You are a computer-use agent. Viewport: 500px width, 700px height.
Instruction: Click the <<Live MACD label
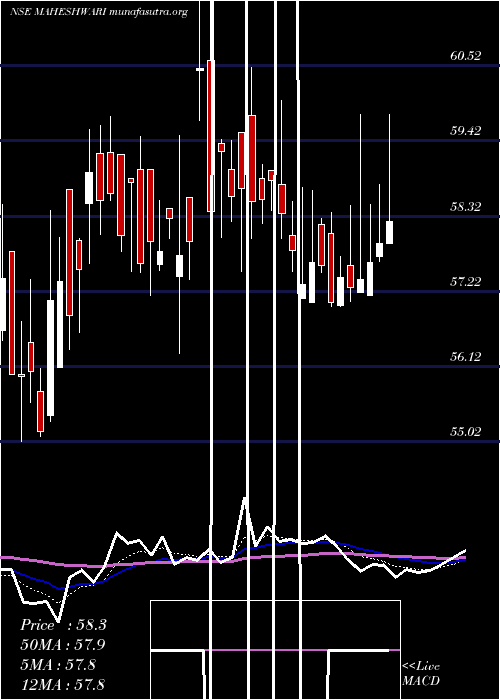(421, 674)
